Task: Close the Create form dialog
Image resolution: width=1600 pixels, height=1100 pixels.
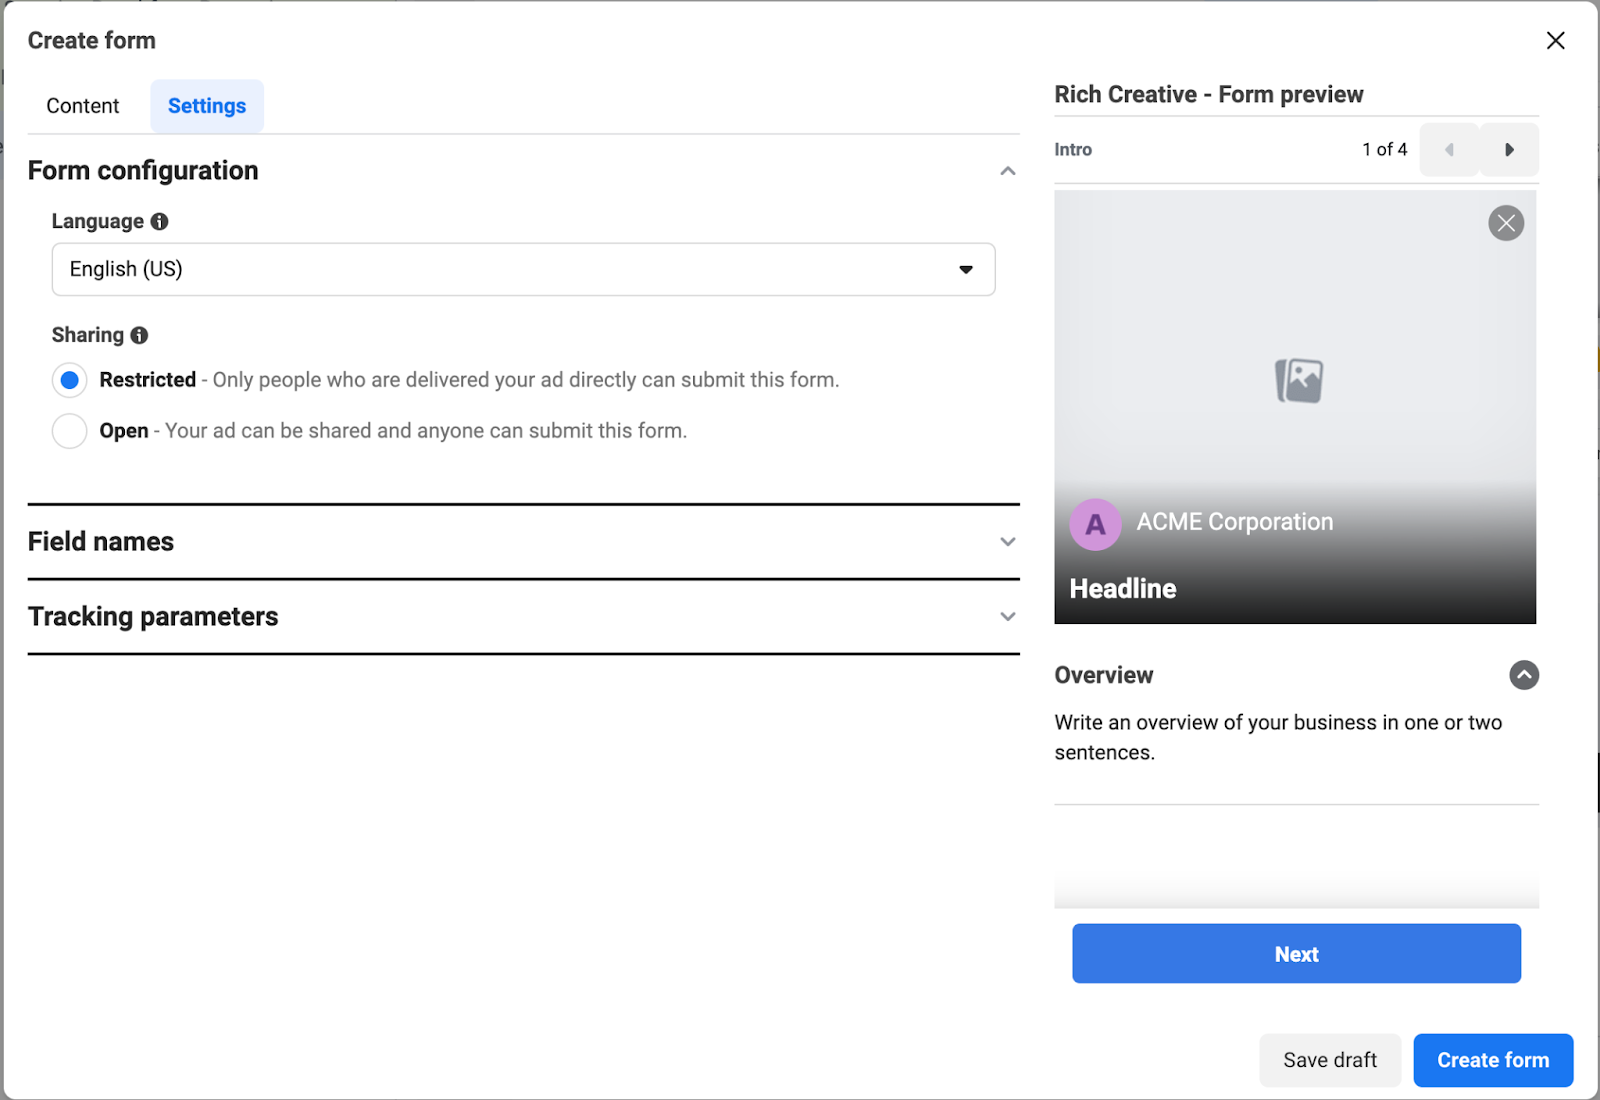Action: click(x=1555, y=41)
